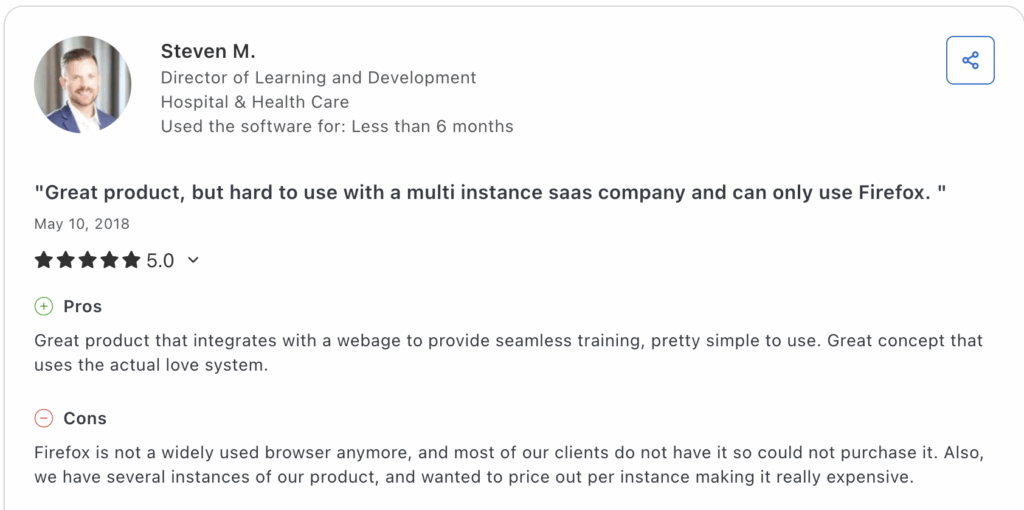The width and height of the screenshot is (1024, 510).
Task: Click the third star of the rating
Action: pyautogui.click(x=88, y=260)
